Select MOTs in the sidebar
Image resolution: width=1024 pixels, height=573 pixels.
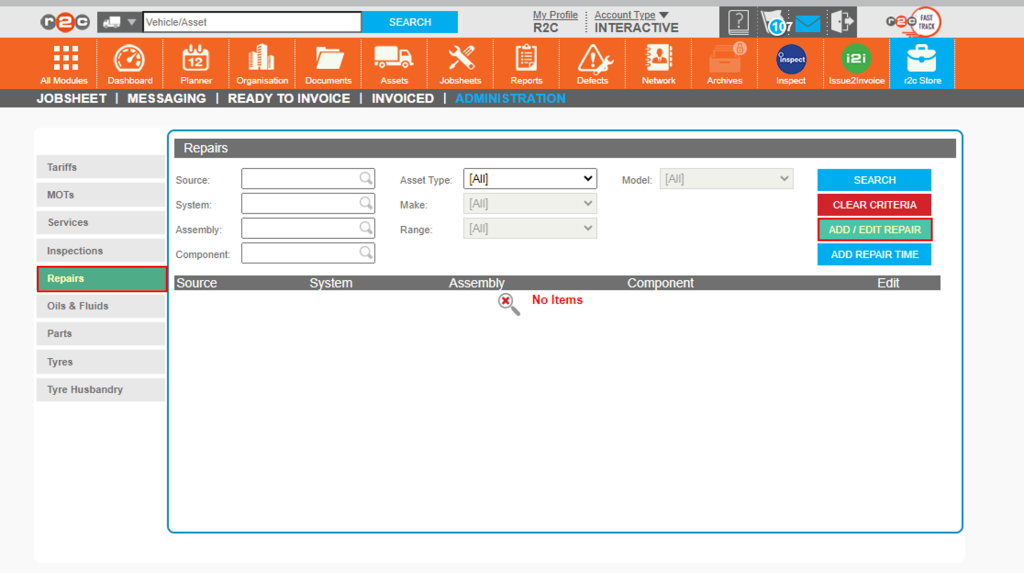coord(101,195)
